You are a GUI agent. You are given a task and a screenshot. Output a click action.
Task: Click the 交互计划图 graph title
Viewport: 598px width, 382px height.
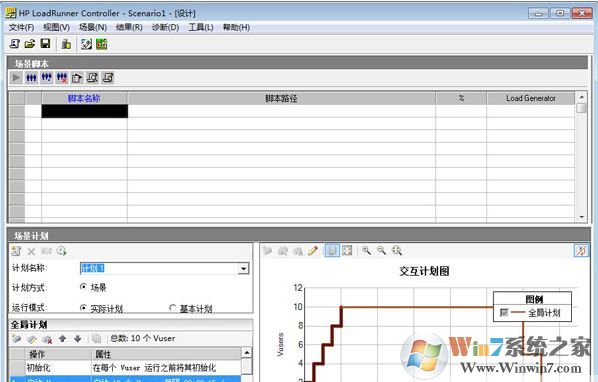coord(424,271)
